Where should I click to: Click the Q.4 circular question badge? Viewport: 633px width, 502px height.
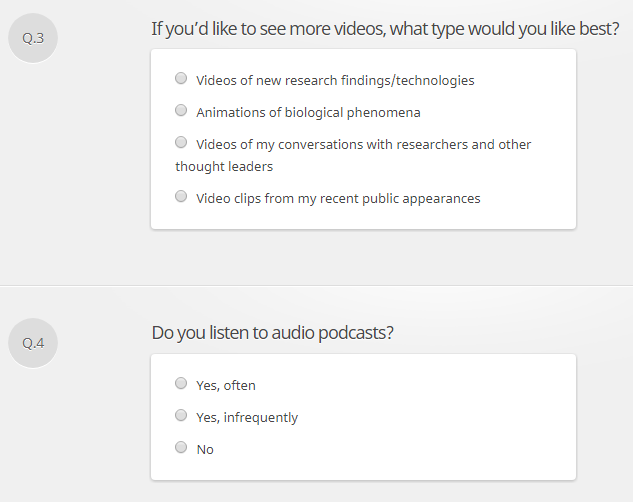[33, 343]
